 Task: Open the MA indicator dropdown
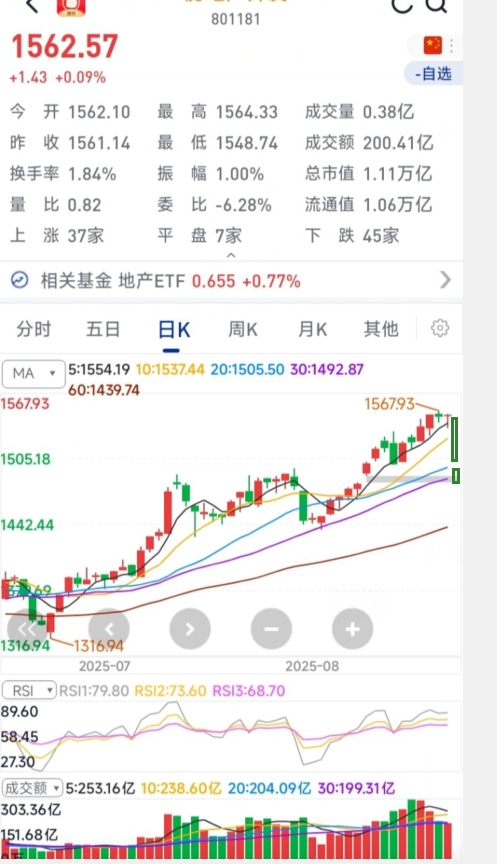(34, 374)
